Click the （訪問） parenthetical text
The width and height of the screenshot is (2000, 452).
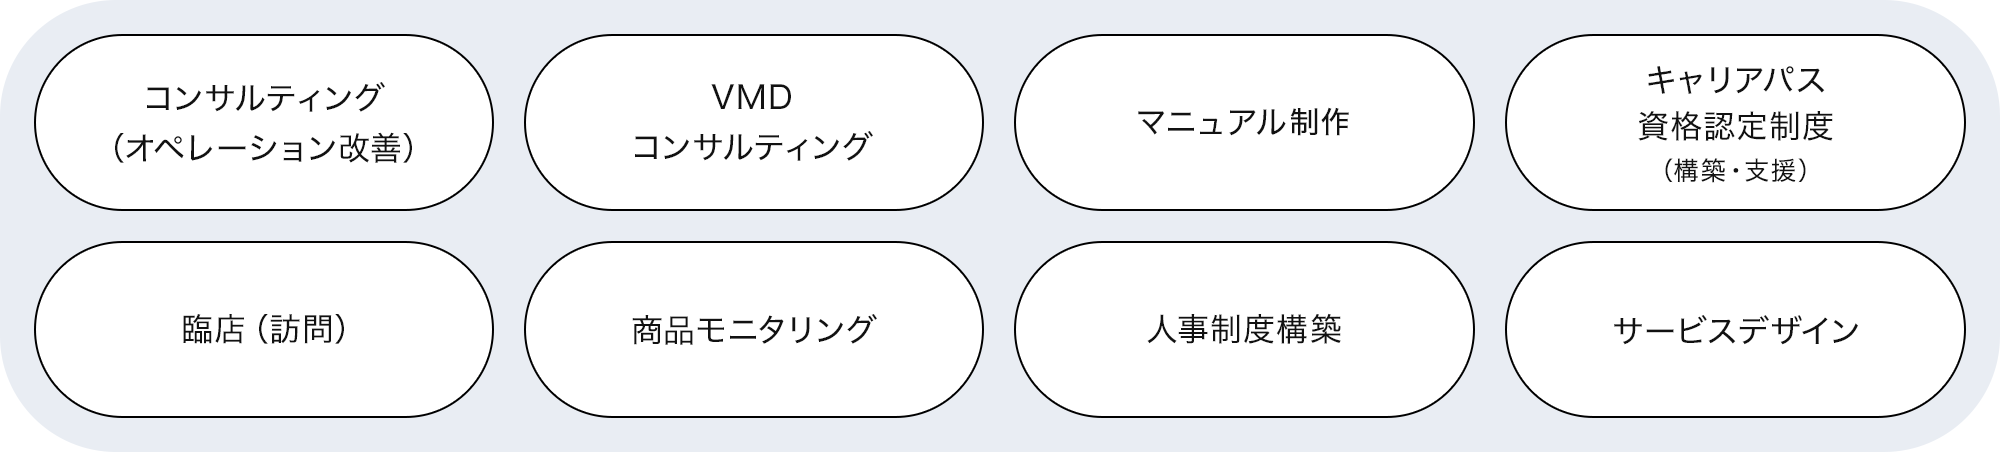(x=302, y=330)
